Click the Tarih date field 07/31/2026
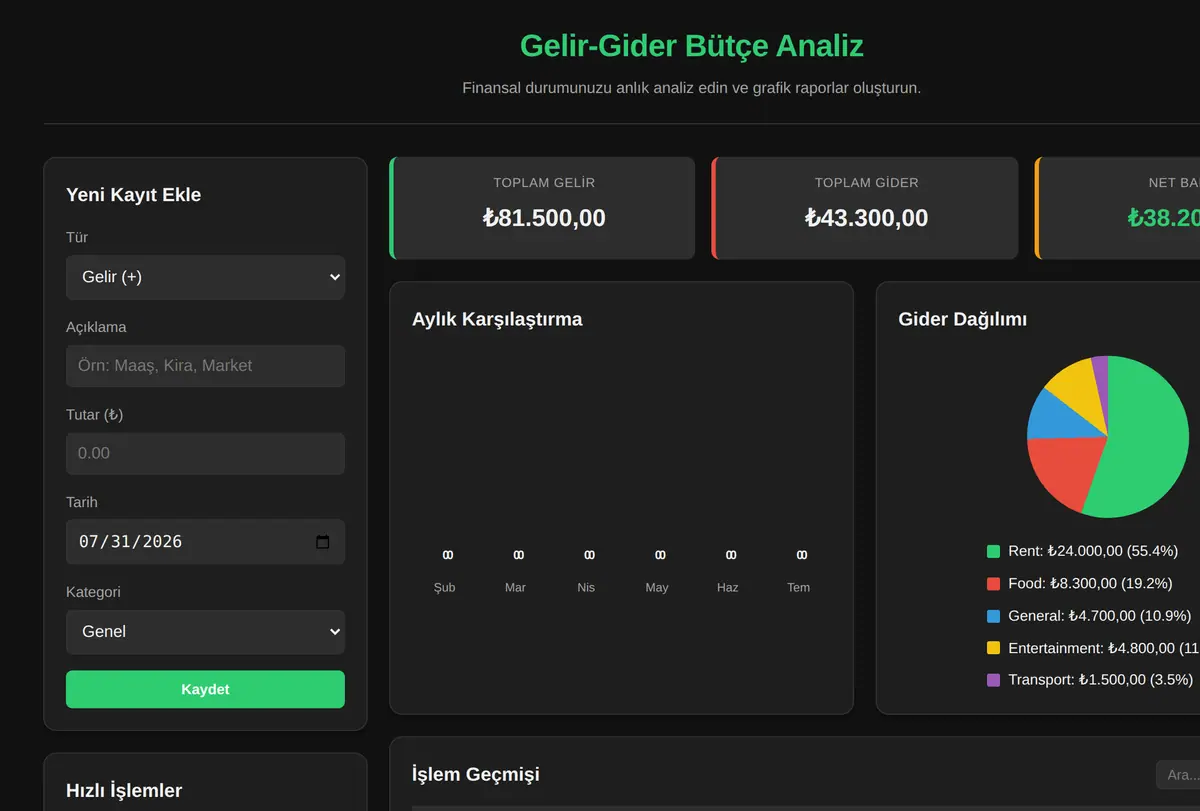This screenshot has height=811, width=1200. 205,542
